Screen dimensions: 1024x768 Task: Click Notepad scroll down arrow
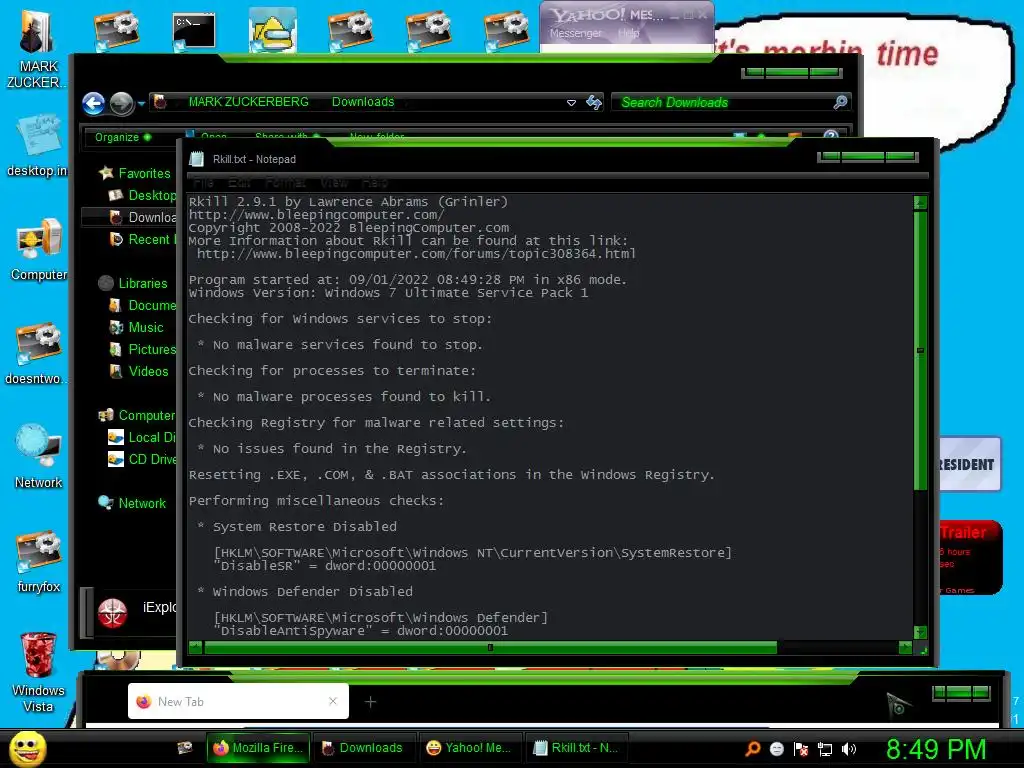click(x=920, y=632)
